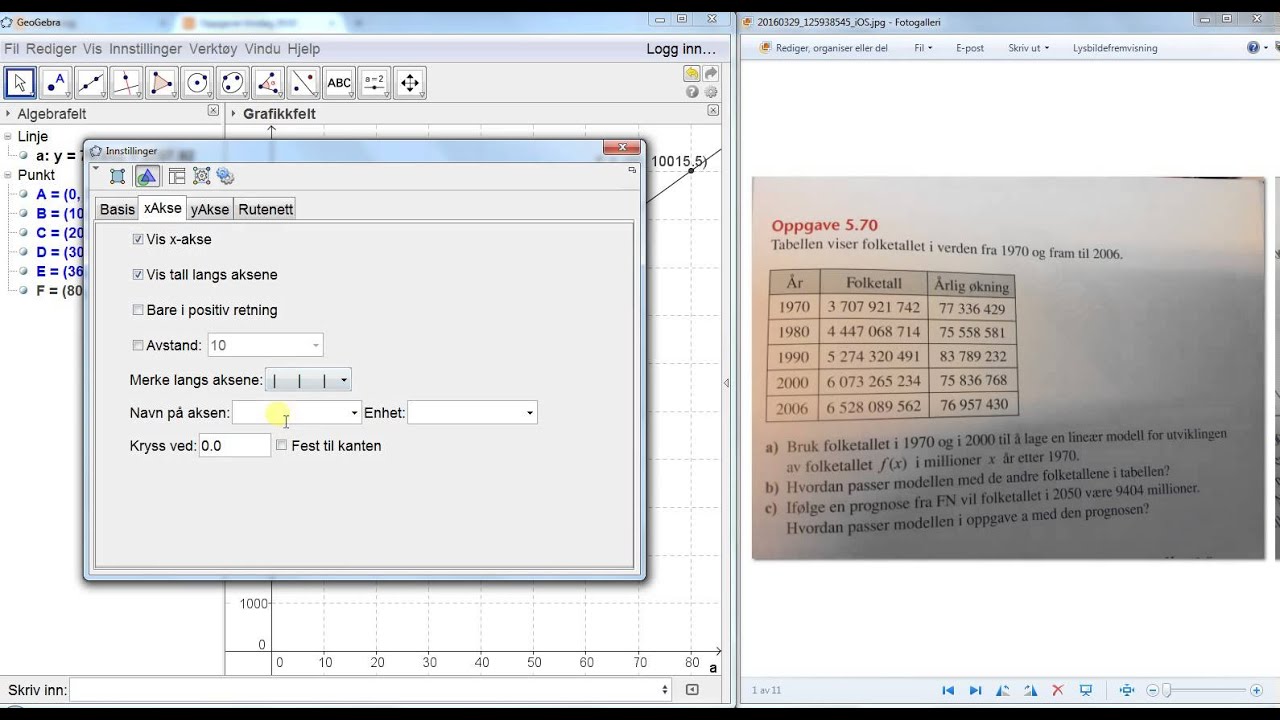Enable Avstand checkbox

click(138, 346)
